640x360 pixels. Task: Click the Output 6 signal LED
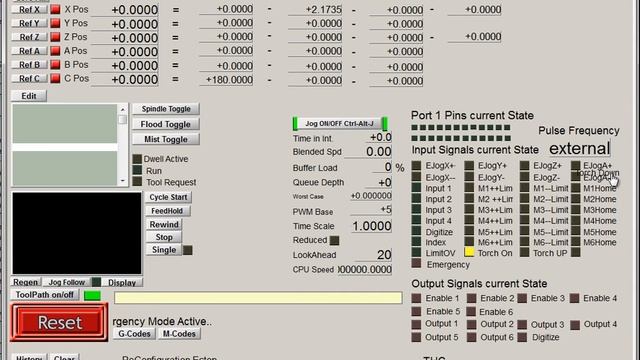[471, 338]
